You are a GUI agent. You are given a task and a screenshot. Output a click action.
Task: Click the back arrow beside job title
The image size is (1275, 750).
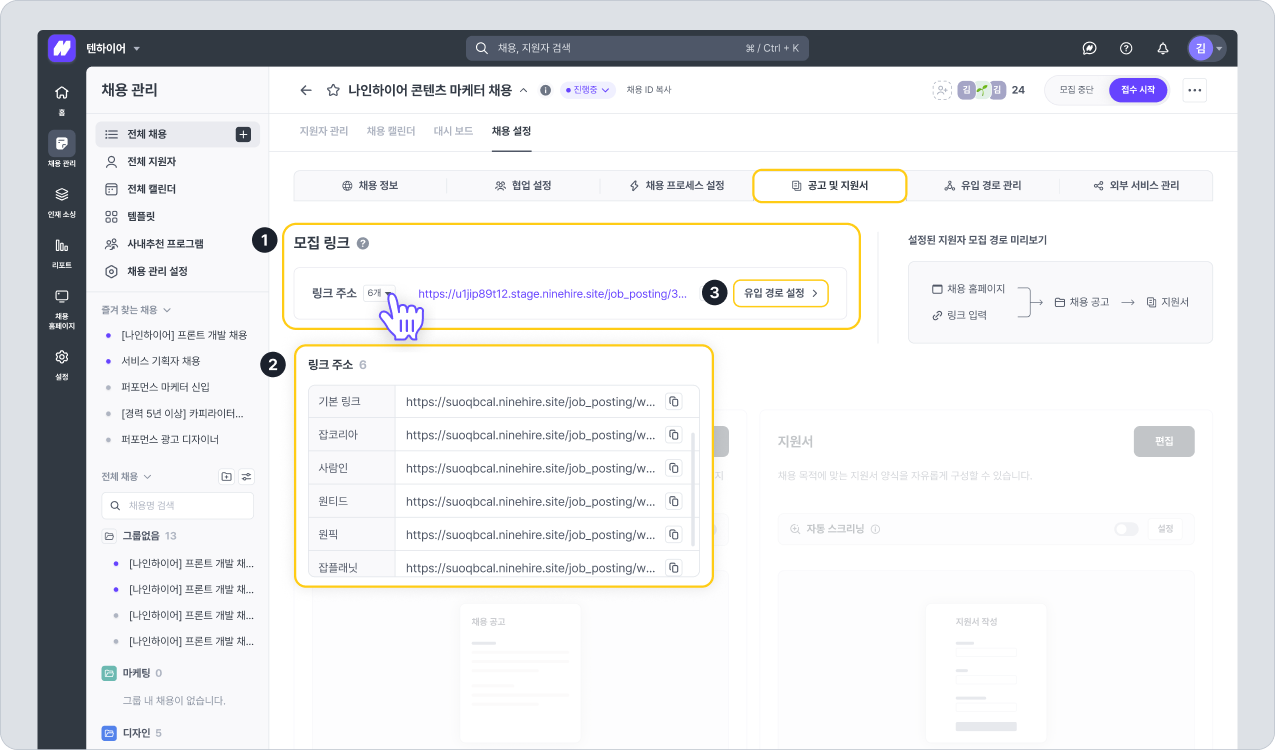(x=306, y=90)
